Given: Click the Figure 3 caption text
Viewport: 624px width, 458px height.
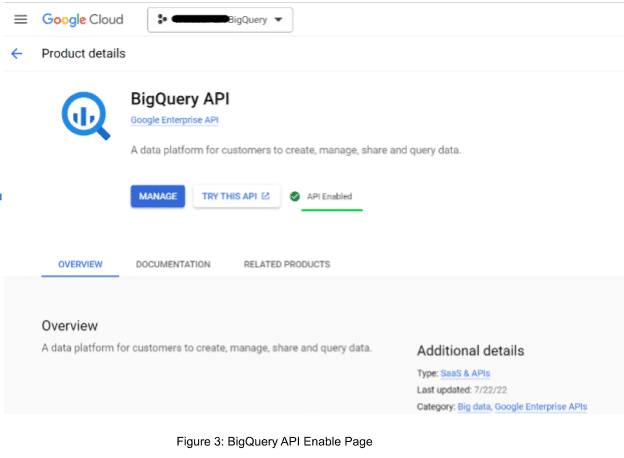Looking at the screenshot, I should click(x=275, y=441).
